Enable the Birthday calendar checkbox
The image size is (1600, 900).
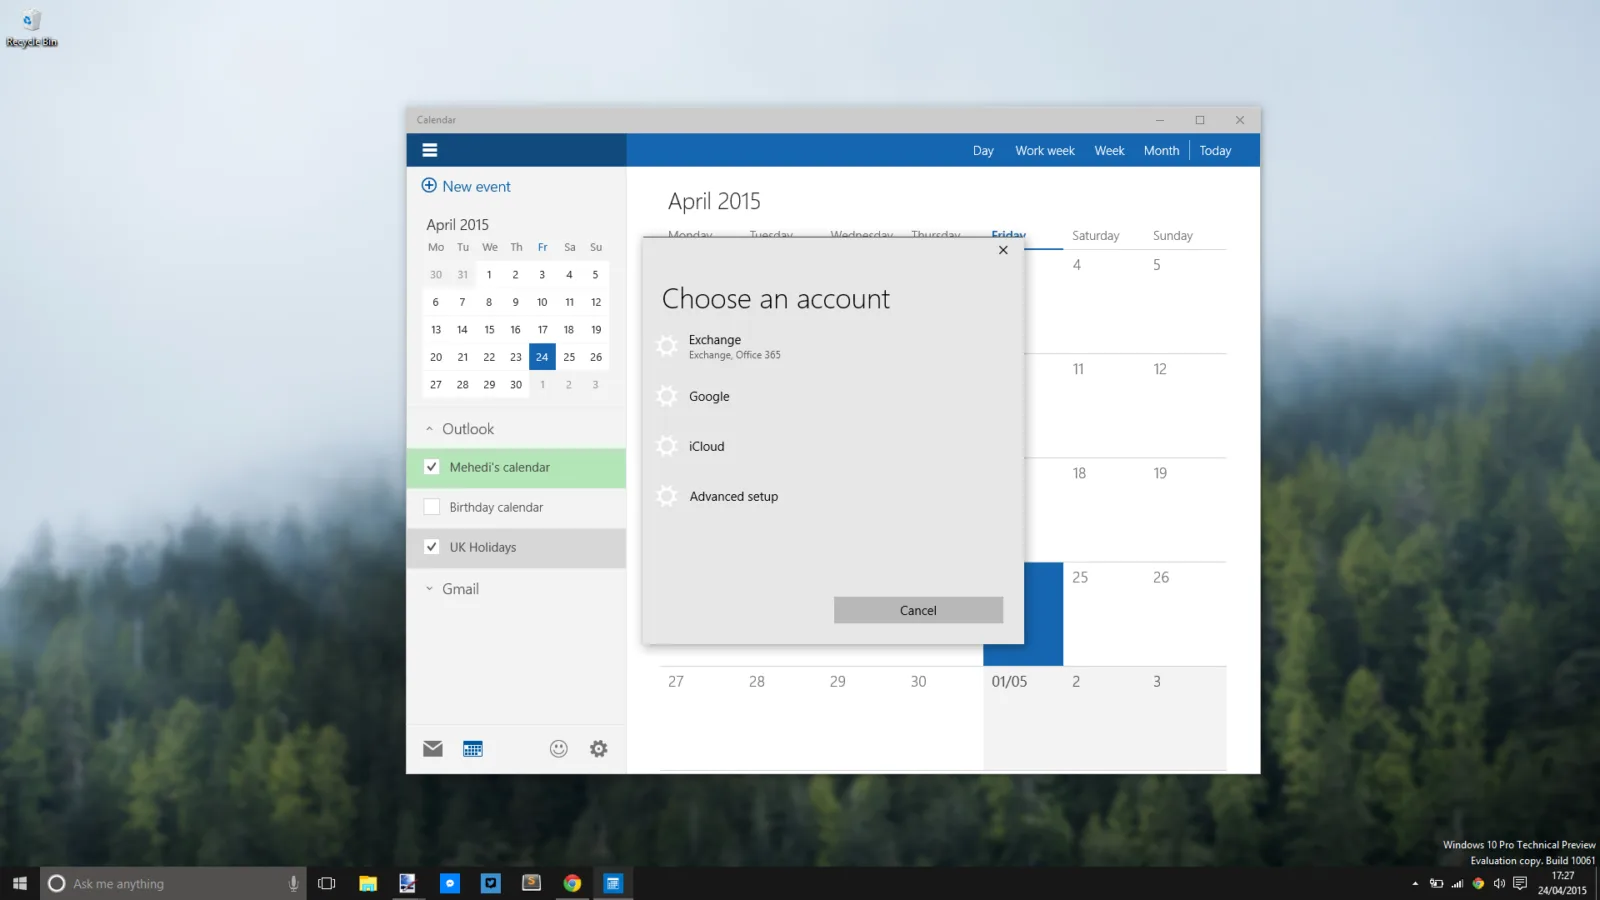click(432, 507)
